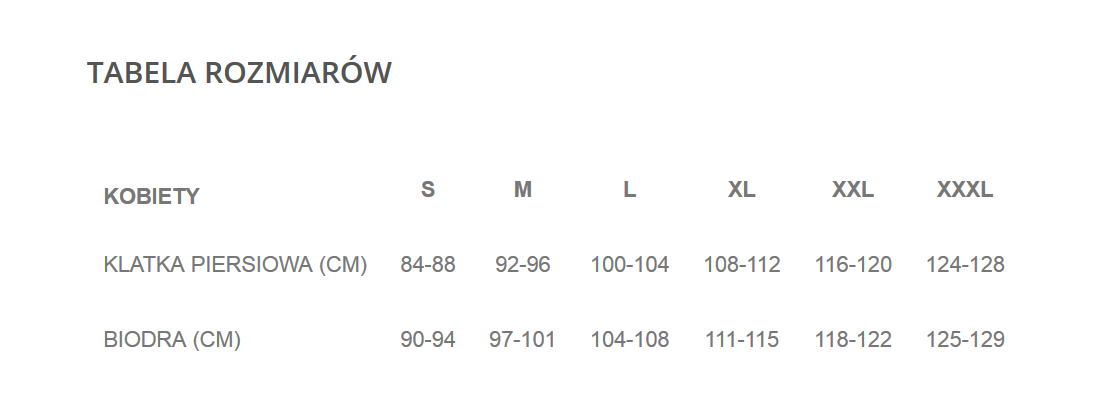Image resolution: width=1099 pixels, height=407 pixels.
Task: Click the XXXL size column header
Action: point(965,189)
